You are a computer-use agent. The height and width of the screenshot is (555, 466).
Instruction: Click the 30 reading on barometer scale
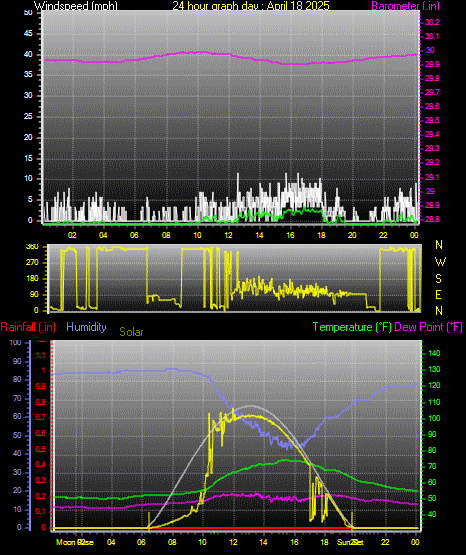point(430,50)
